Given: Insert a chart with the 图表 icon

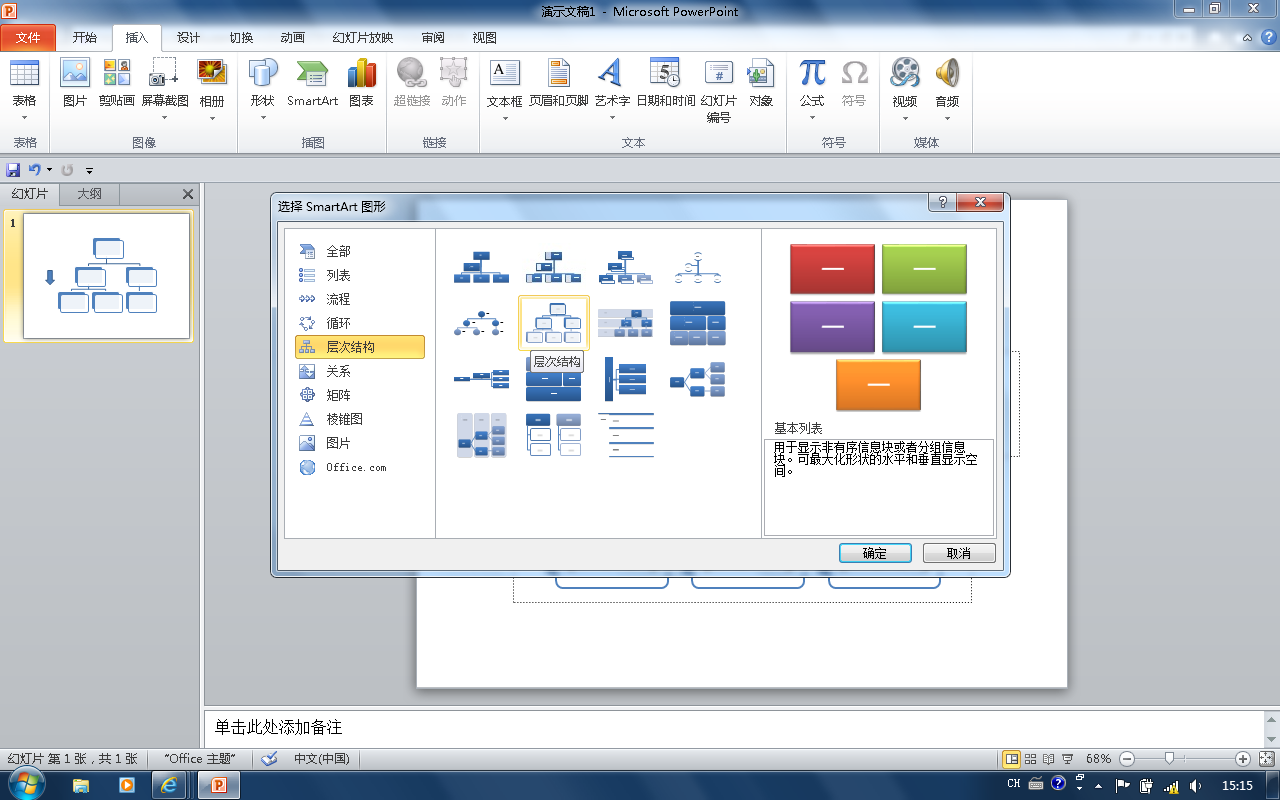Looking at the screenshot, I should click(x=361, y=83).
